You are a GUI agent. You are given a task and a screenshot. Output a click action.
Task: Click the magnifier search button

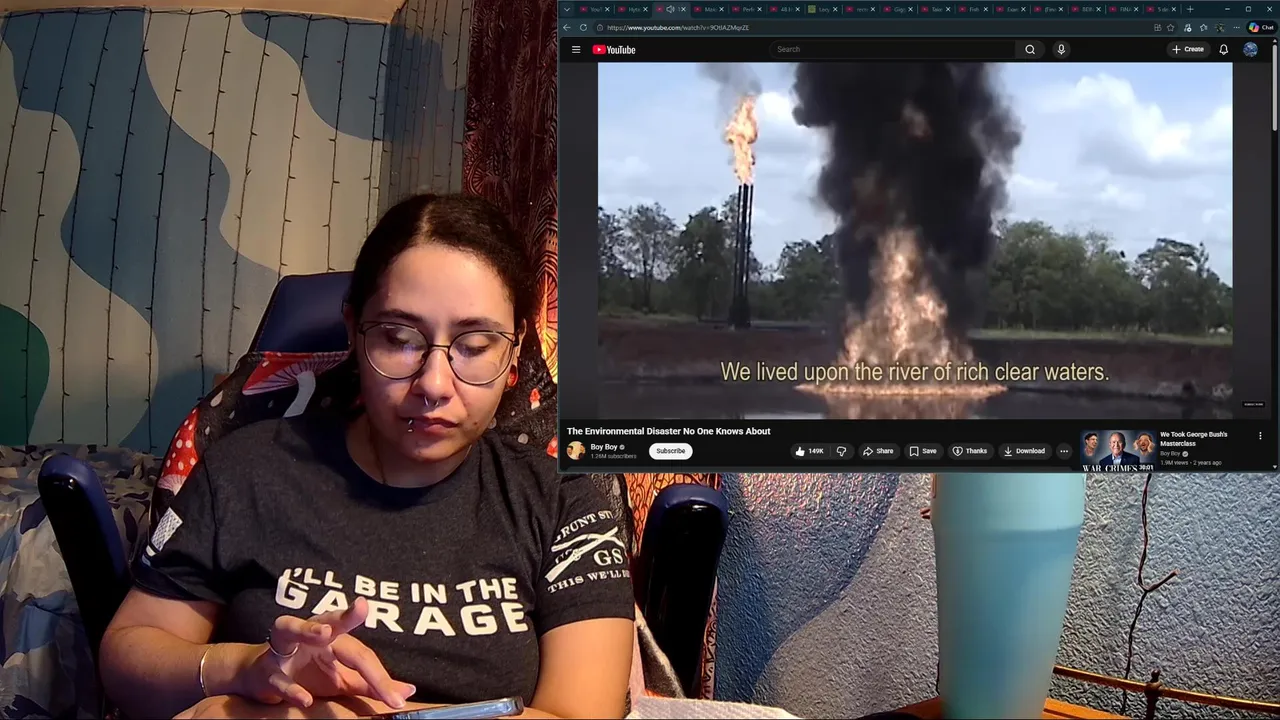(x=1030, y=49)
